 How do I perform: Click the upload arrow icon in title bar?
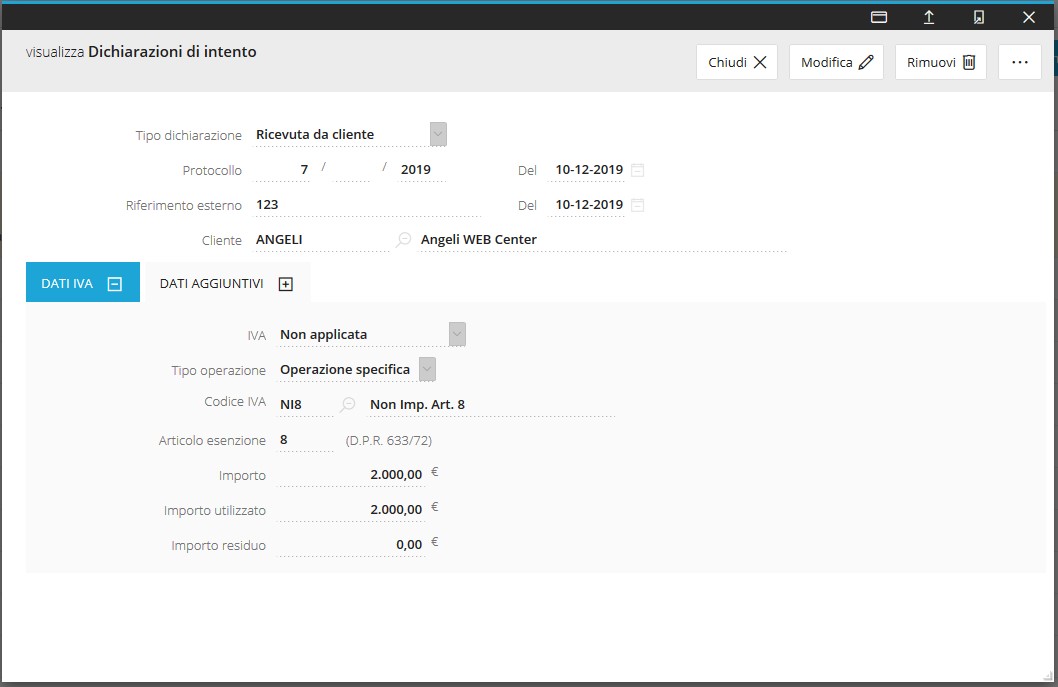pyautogui.click(x=929, y=17)
